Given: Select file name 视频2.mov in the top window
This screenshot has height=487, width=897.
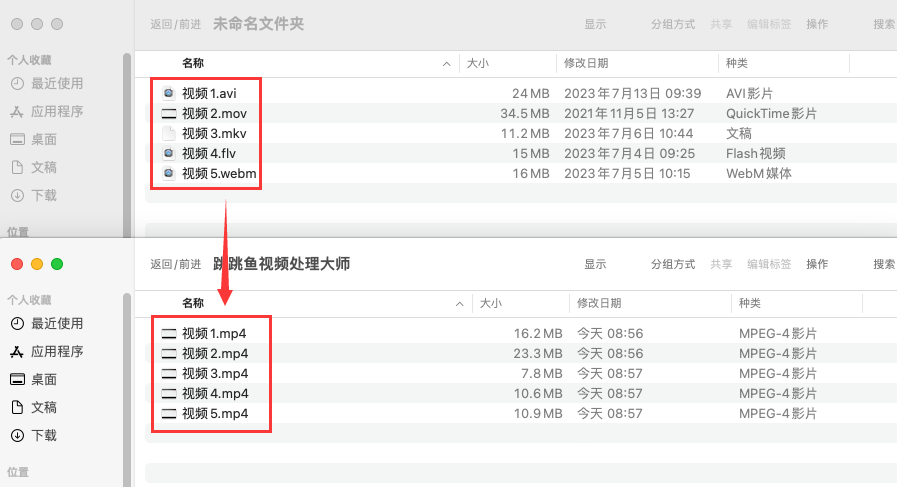Looking at the screenshot, I should pos(215,113).
